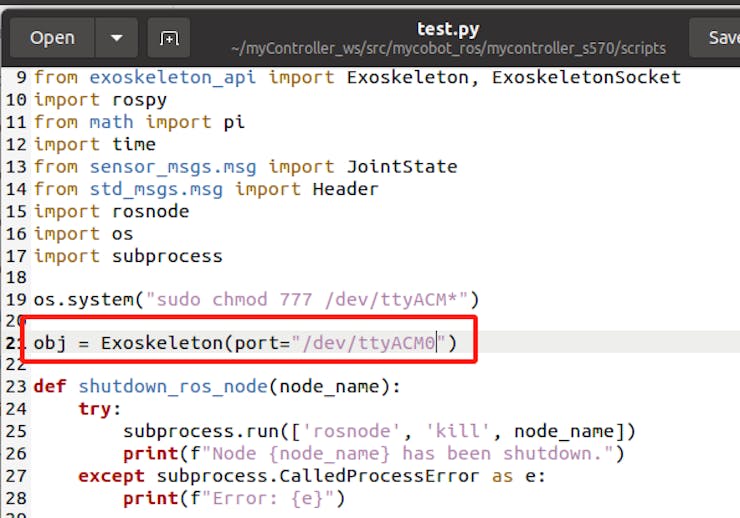Click the import subprocess line
Screen dimensions: 740x518
pos(128,255)
